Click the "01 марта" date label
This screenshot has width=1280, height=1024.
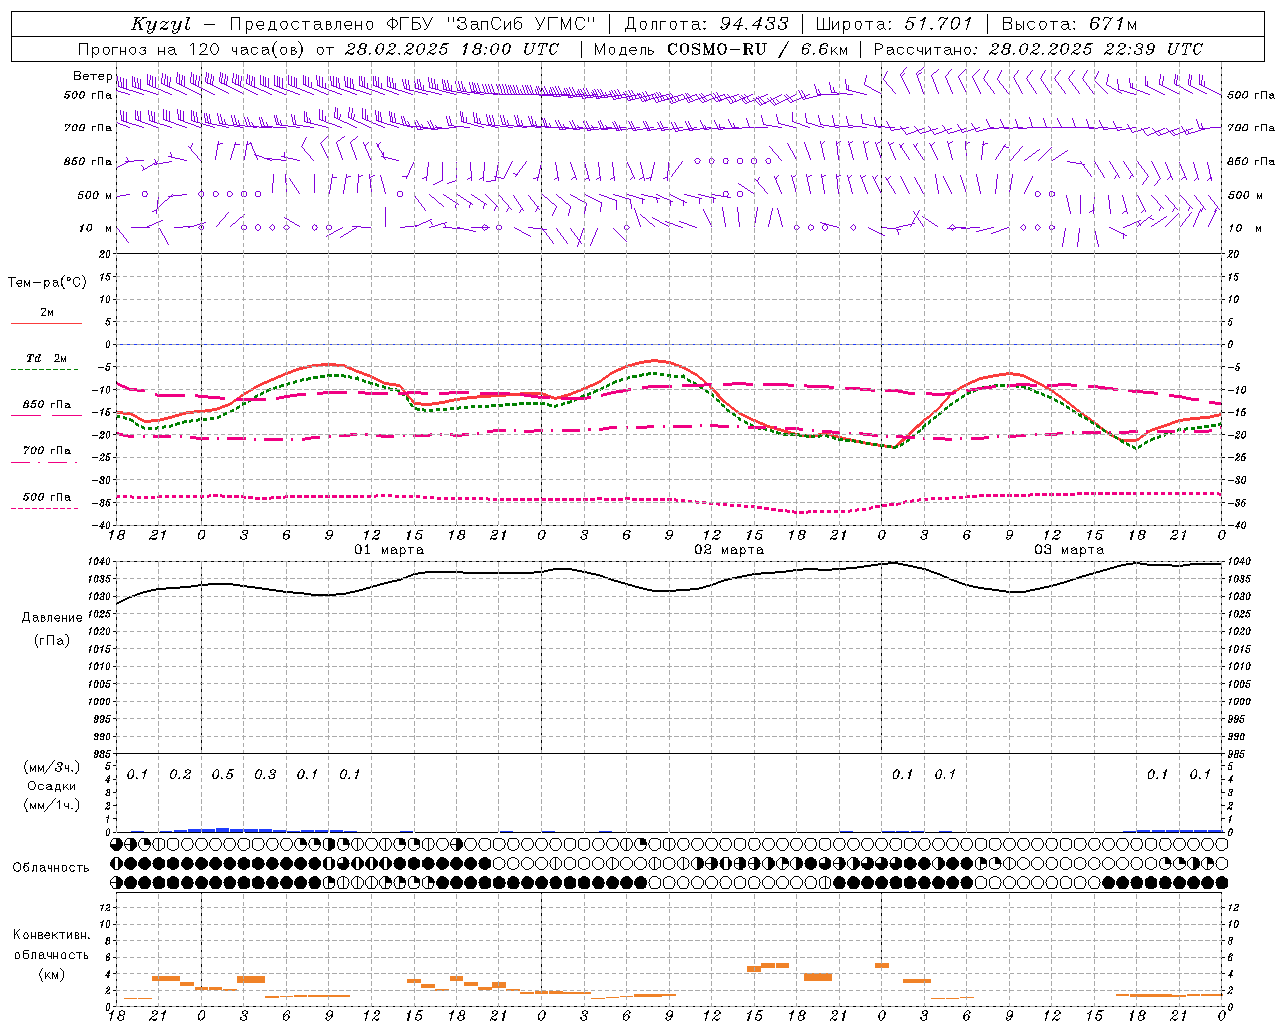[x=390, y=550]
